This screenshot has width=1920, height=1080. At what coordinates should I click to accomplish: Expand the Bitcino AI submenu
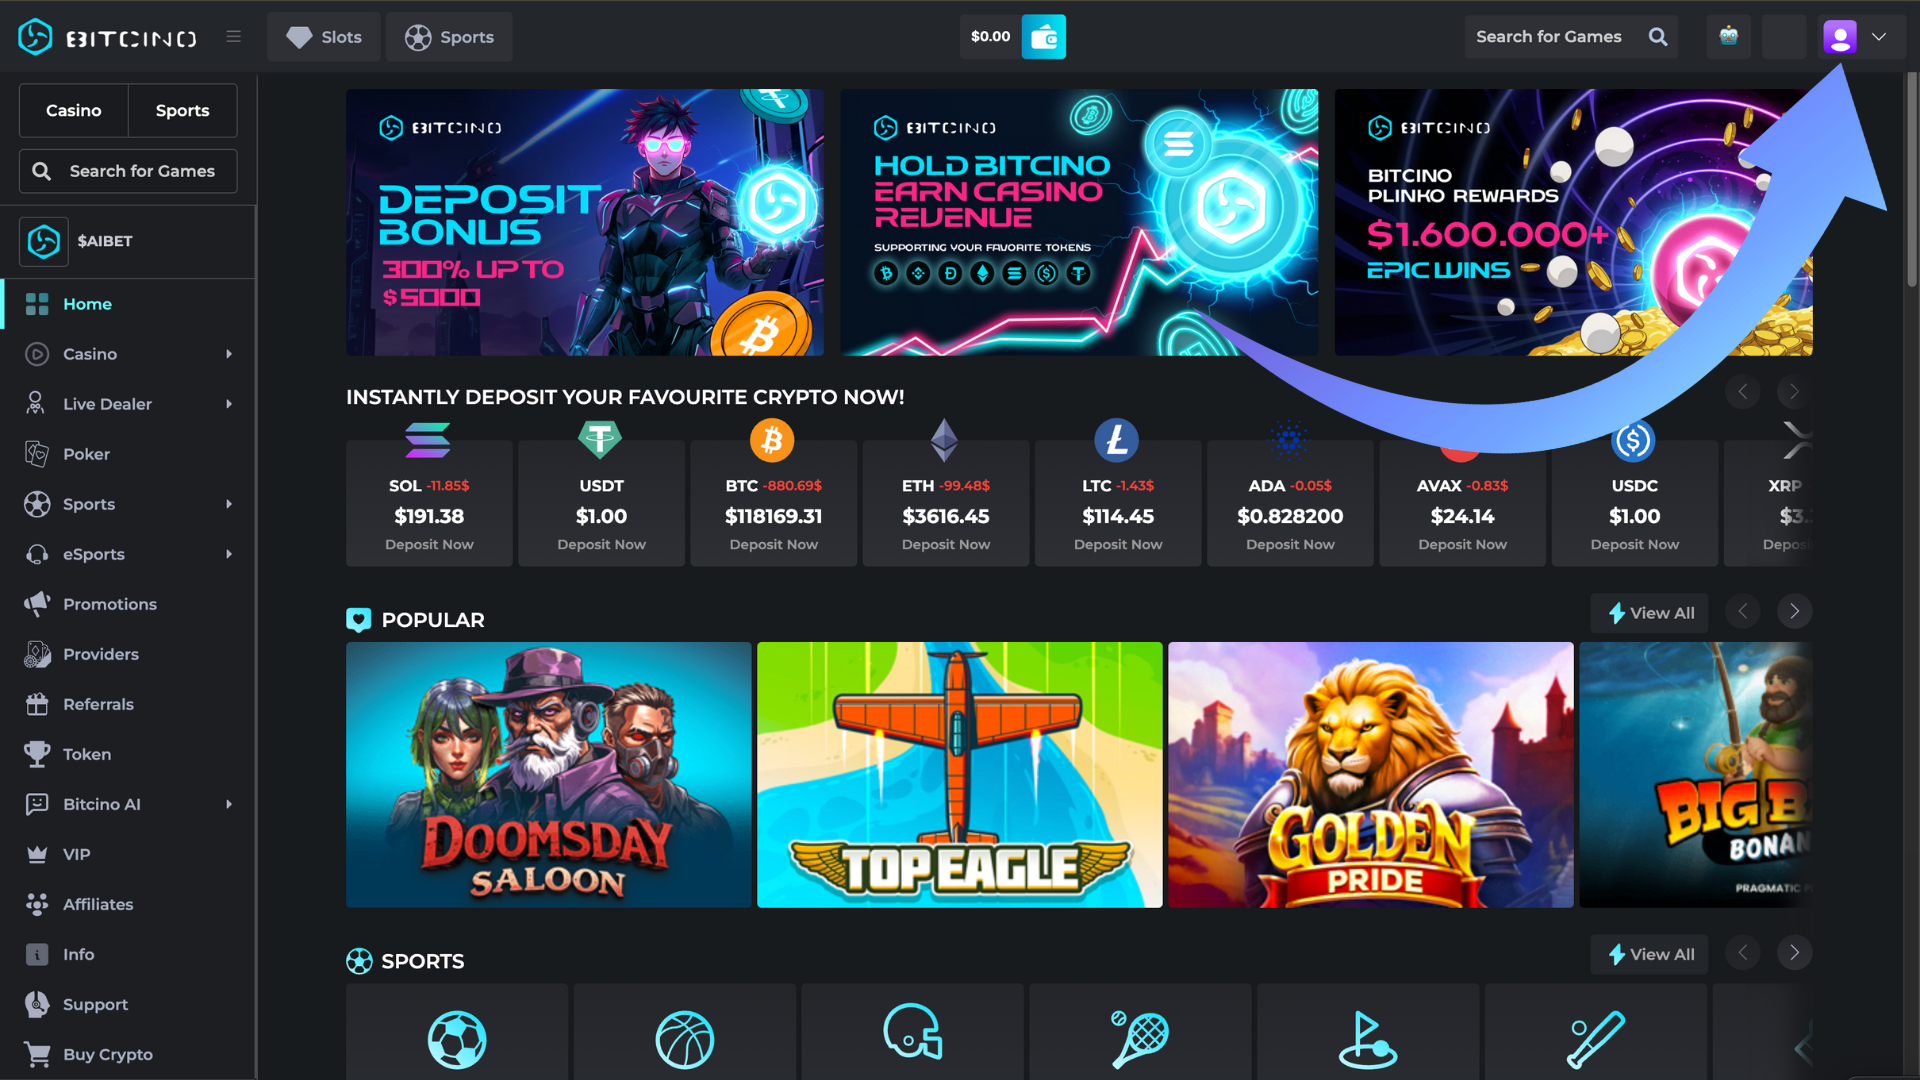click(229, 804)
